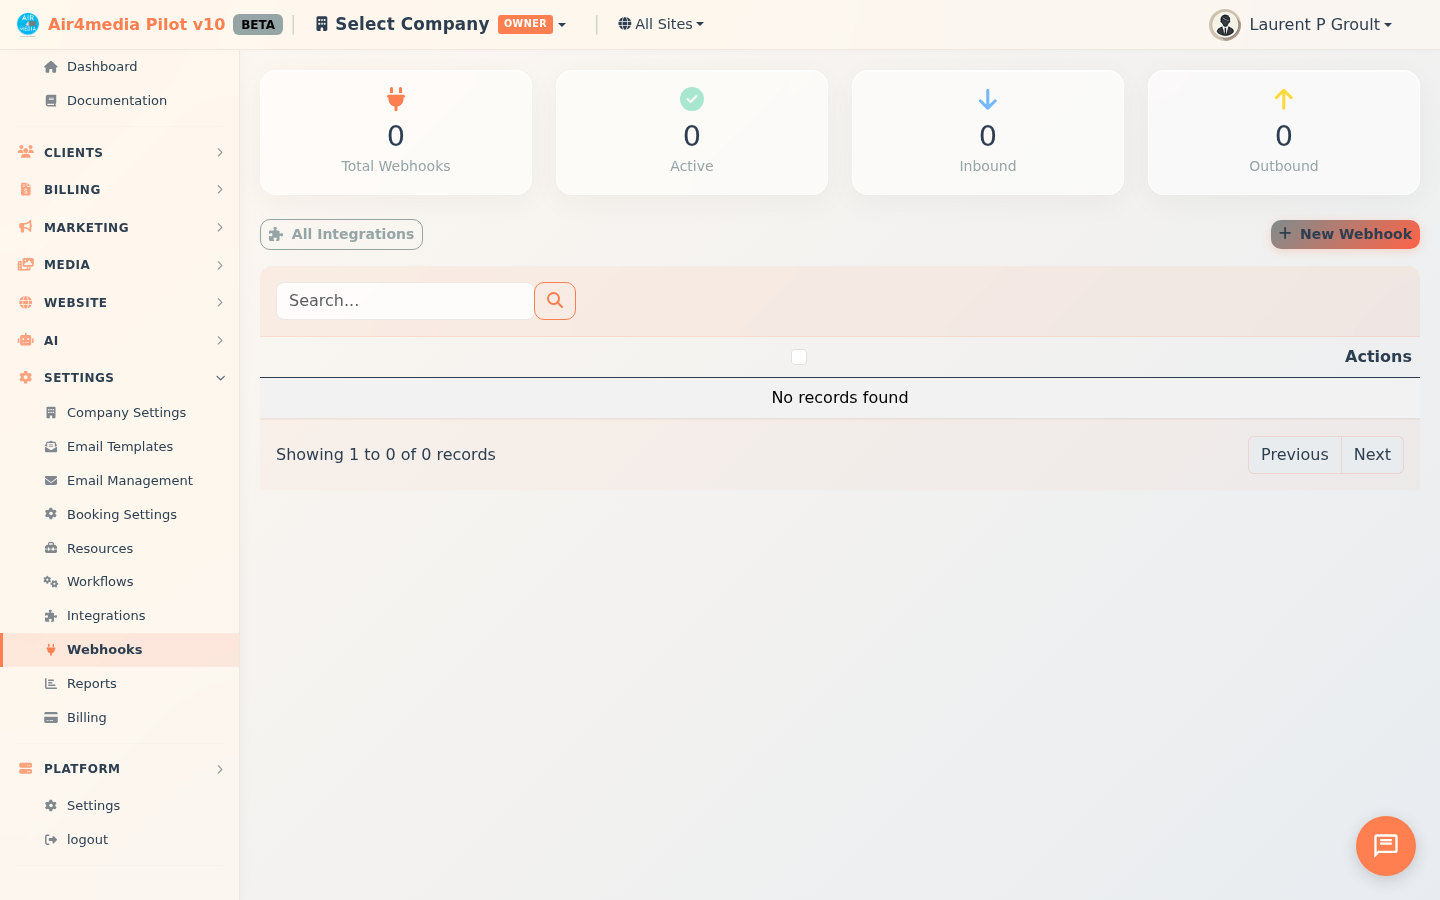The width and height of the screenshot is (1440, 900).
Task: Open the chat bubble icon in bottom corner
Action: (x=1385, y=846)
